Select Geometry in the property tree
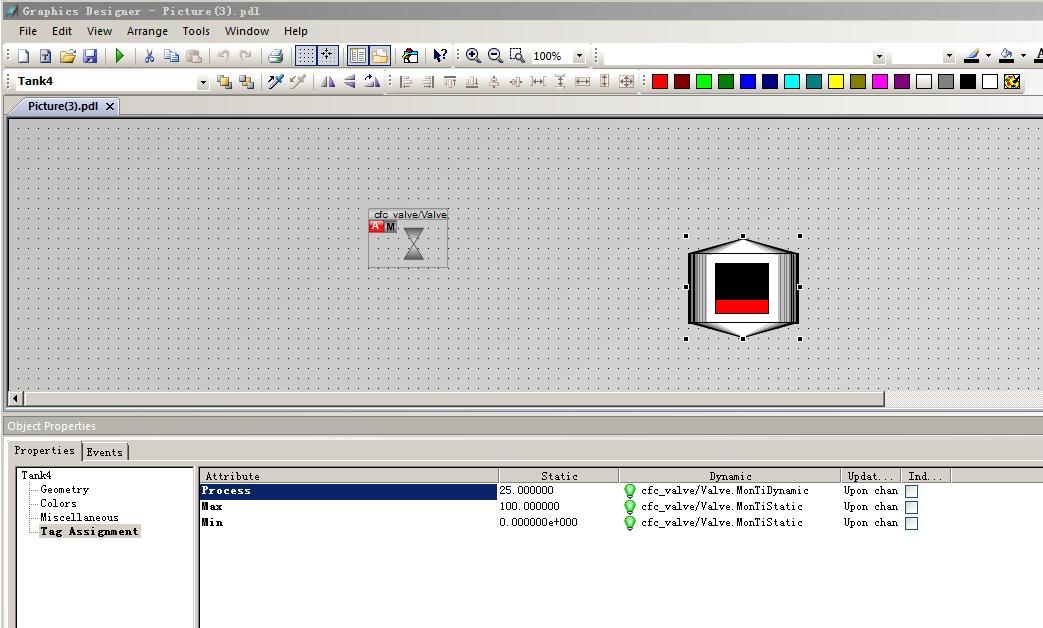 pos(64,490)
